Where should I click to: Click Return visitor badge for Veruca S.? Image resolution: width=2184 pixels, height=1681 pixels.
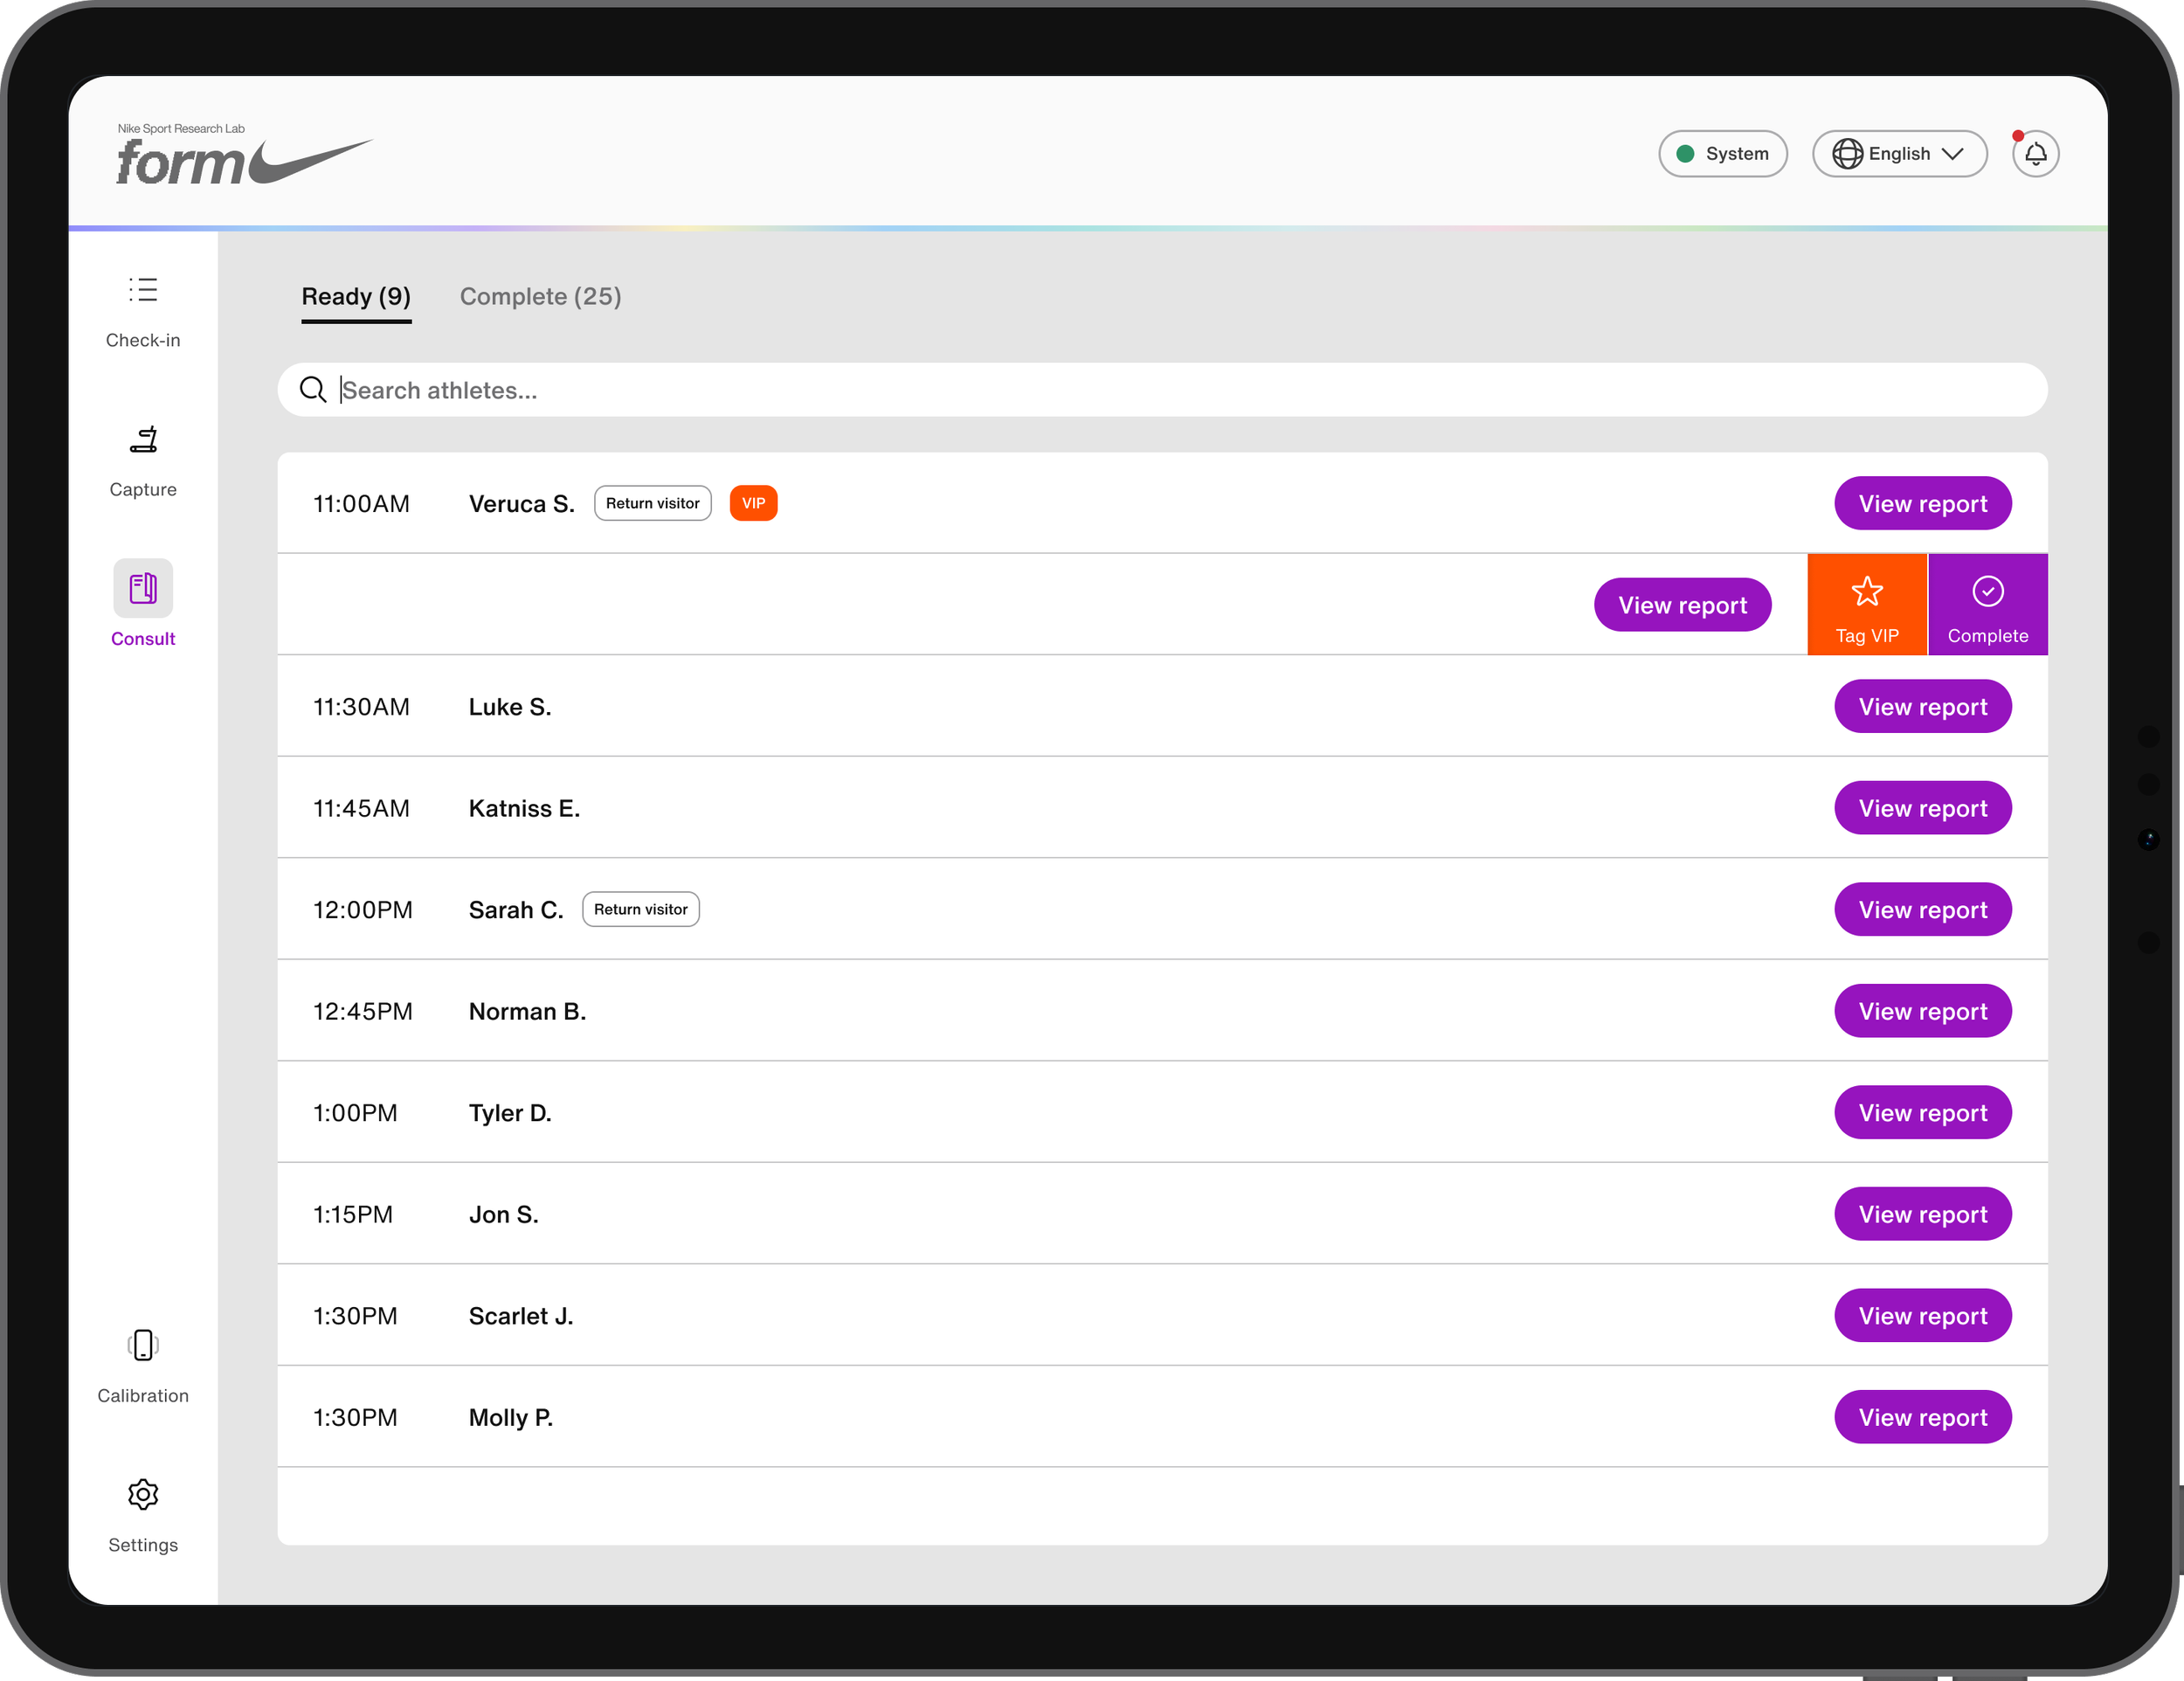click(x=653, y=503)
